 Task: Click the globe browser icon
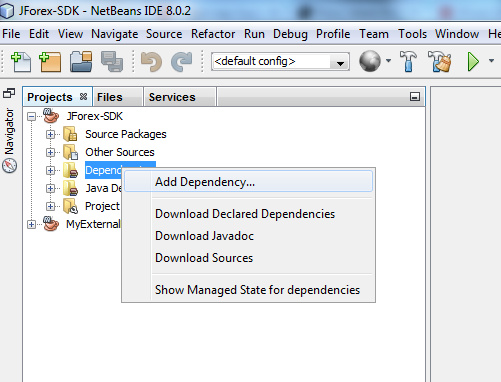pos(370,61)
